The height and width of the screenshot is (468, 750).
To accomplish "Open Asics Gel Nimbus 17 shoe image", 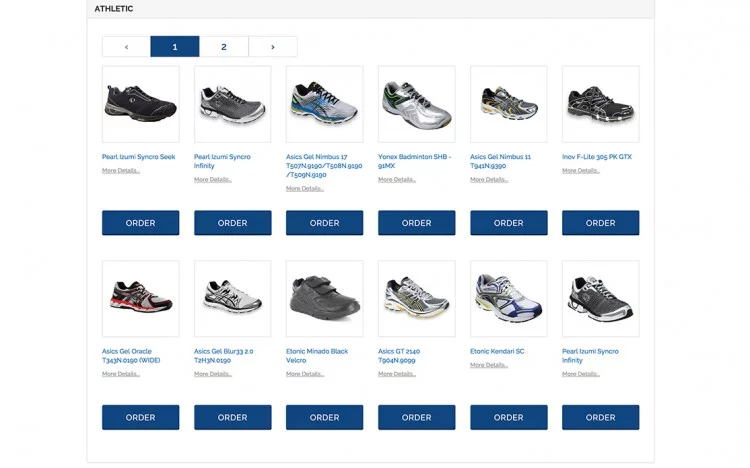I will click(325, 104).
